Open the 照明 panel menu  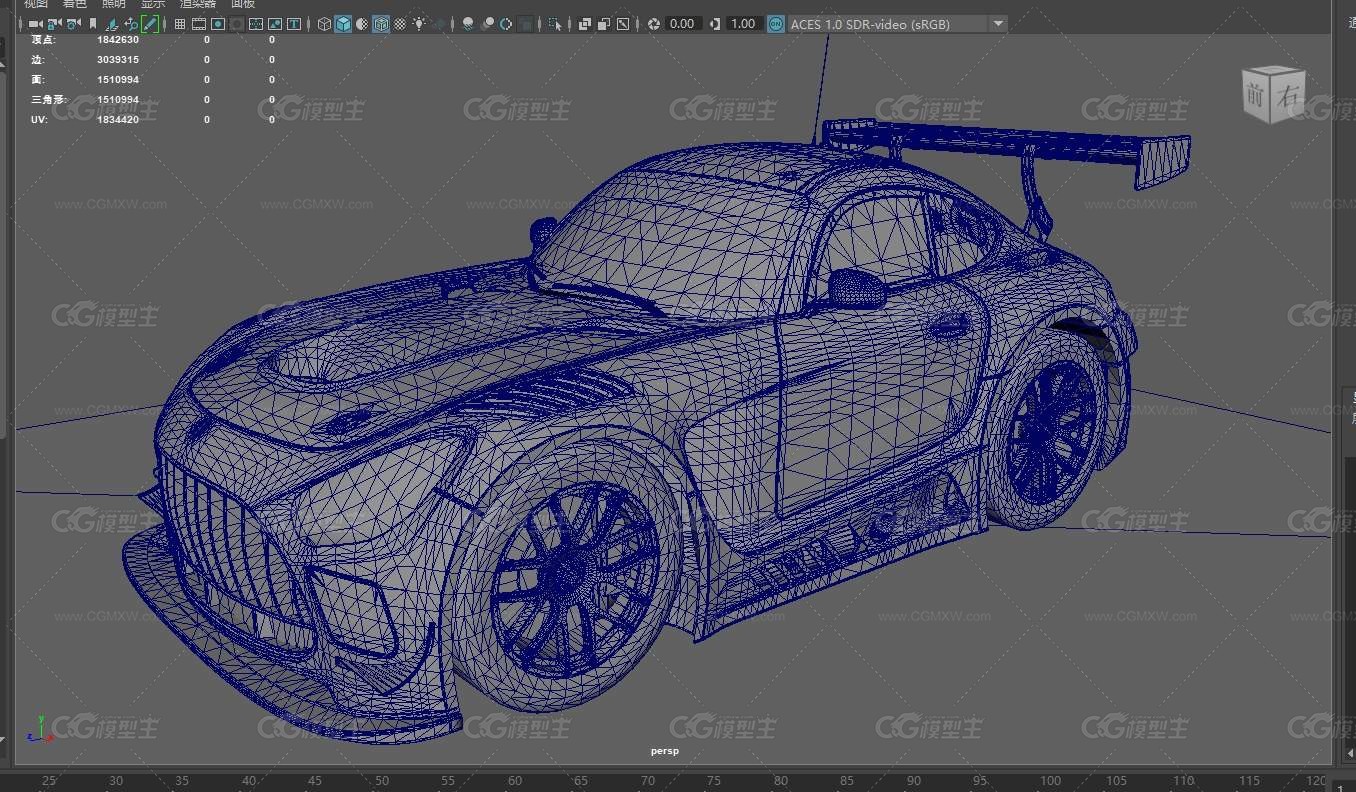click(x=114, y=4)
